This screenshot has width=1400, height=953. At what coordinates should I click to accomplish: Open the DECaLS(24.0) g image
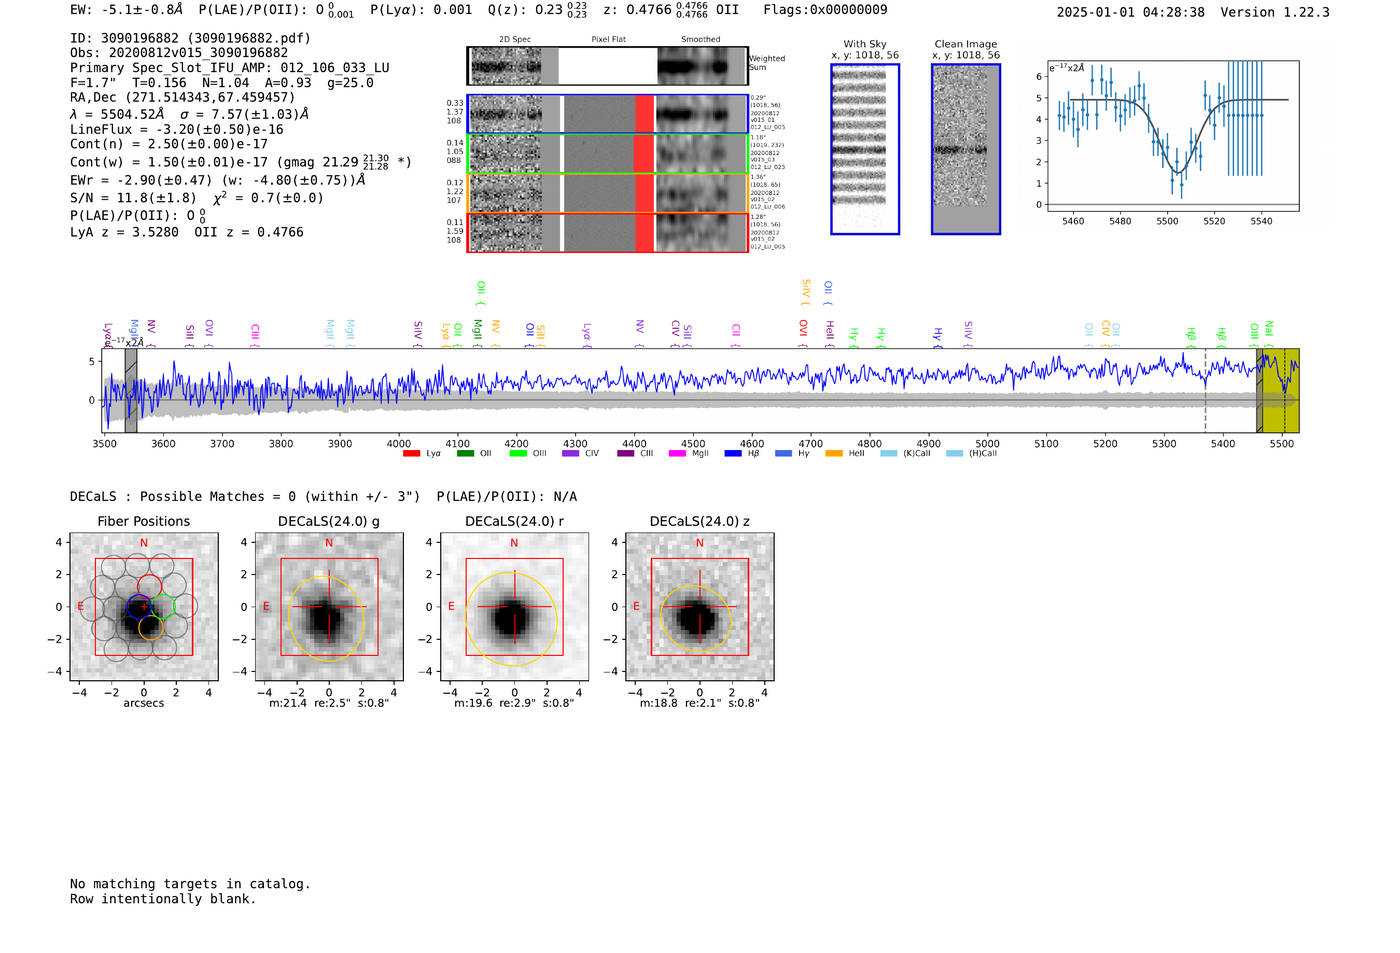[329, 607]
